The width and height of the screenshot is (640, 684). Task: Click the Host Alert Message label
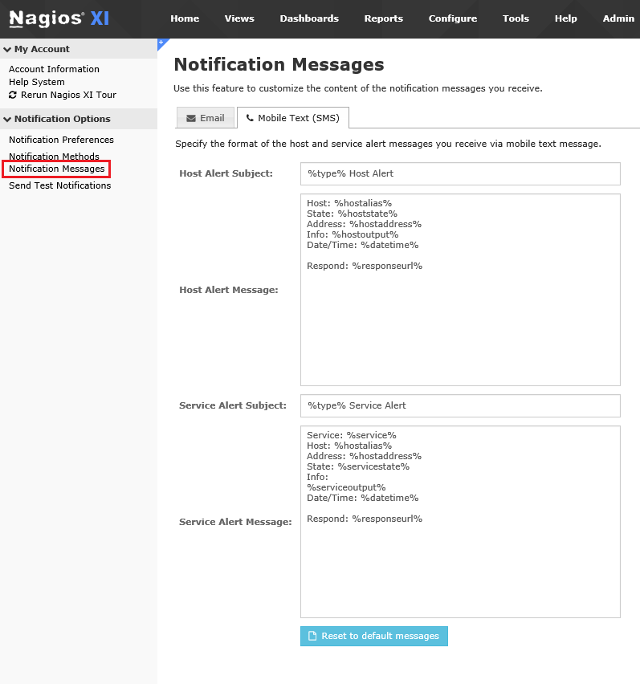pos(229,290)
